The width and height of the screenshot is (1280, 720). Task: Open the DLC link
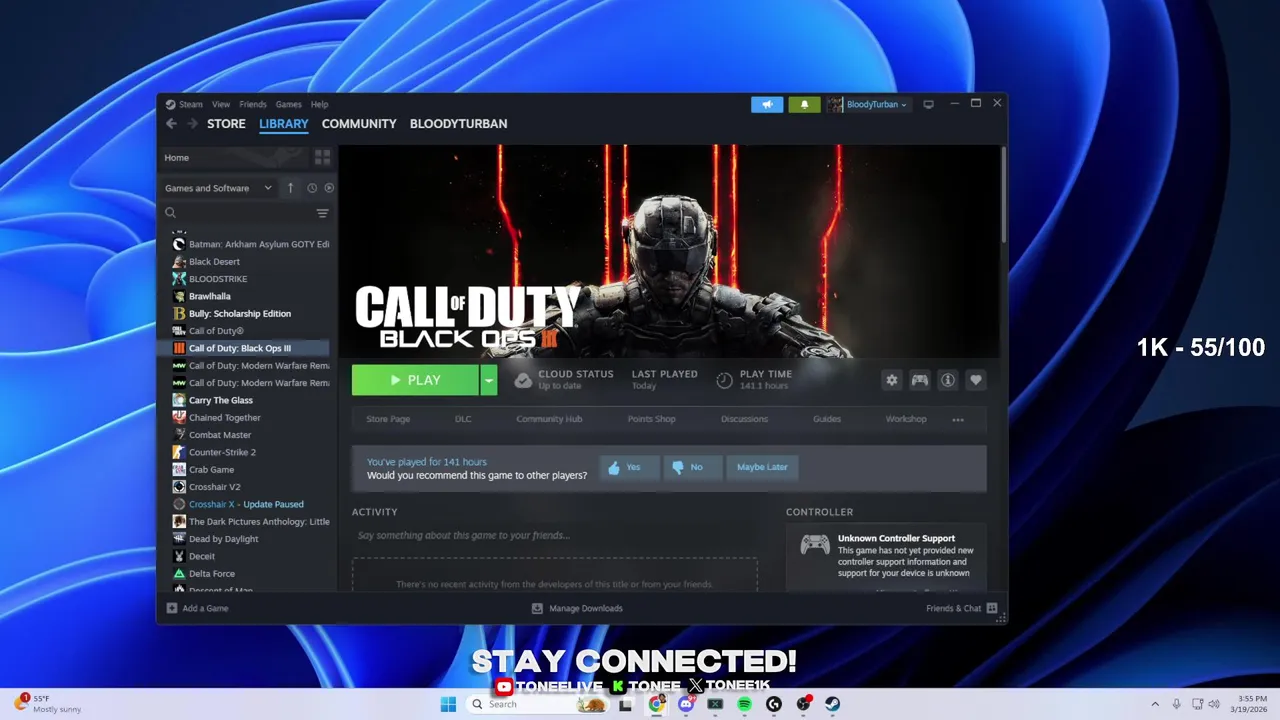pos(463,419)
